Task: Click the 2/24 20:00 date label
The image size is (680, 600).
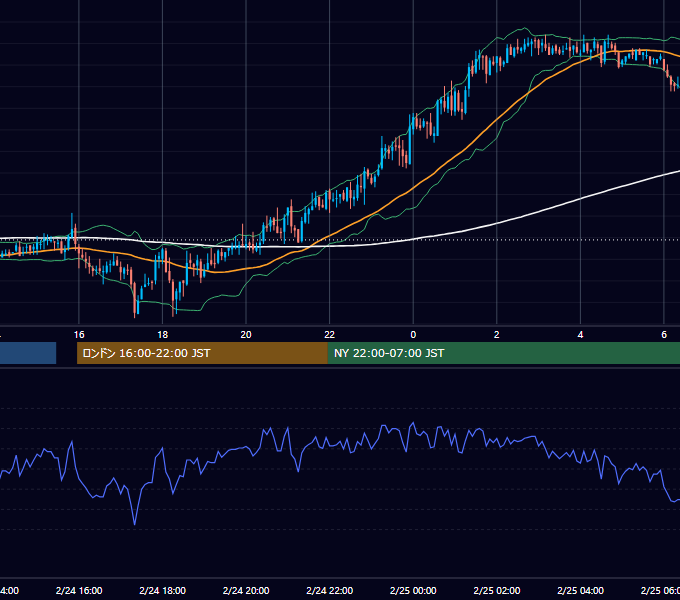Action: click(x=246, y=590)
